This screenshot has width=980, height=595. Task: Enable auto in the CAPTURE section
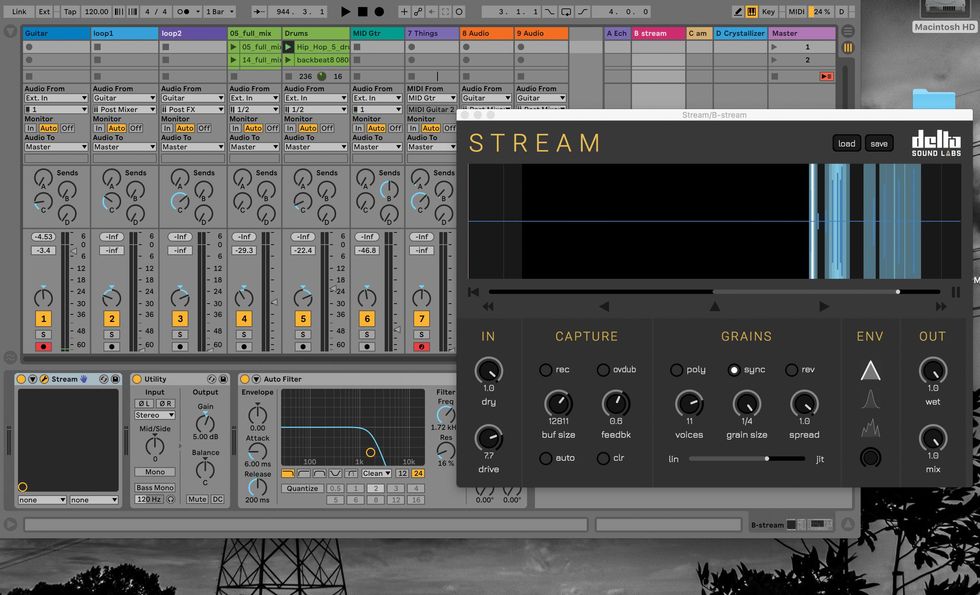tap(545, 458)
